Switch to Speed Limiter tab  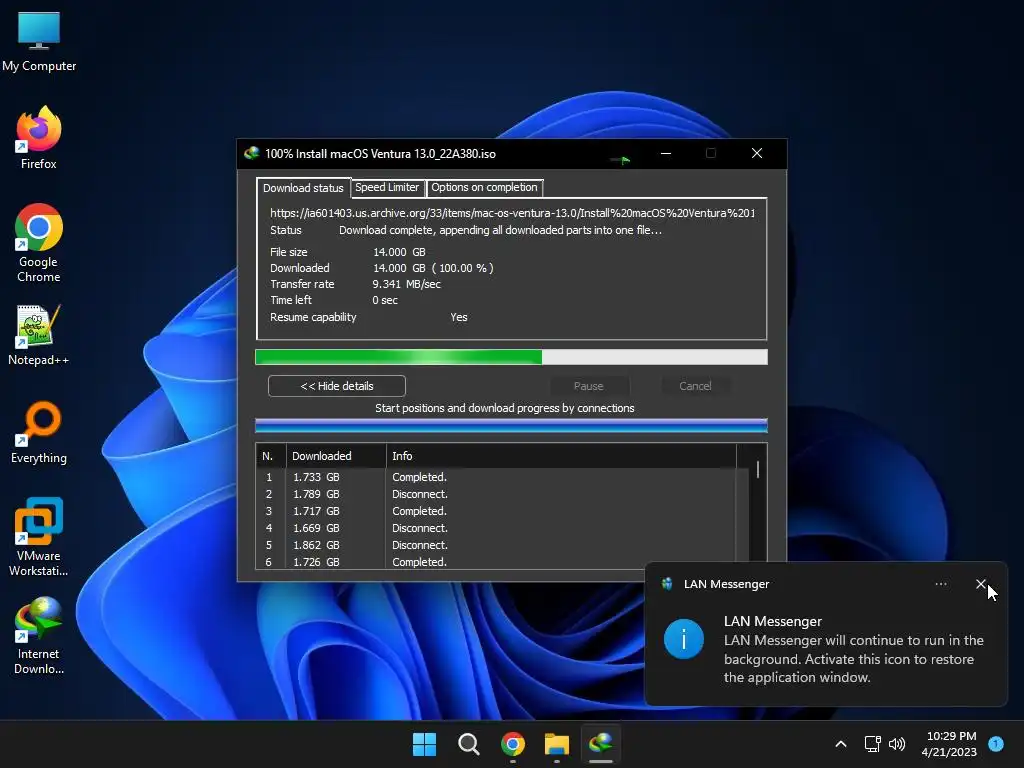[x=387, y=187]
